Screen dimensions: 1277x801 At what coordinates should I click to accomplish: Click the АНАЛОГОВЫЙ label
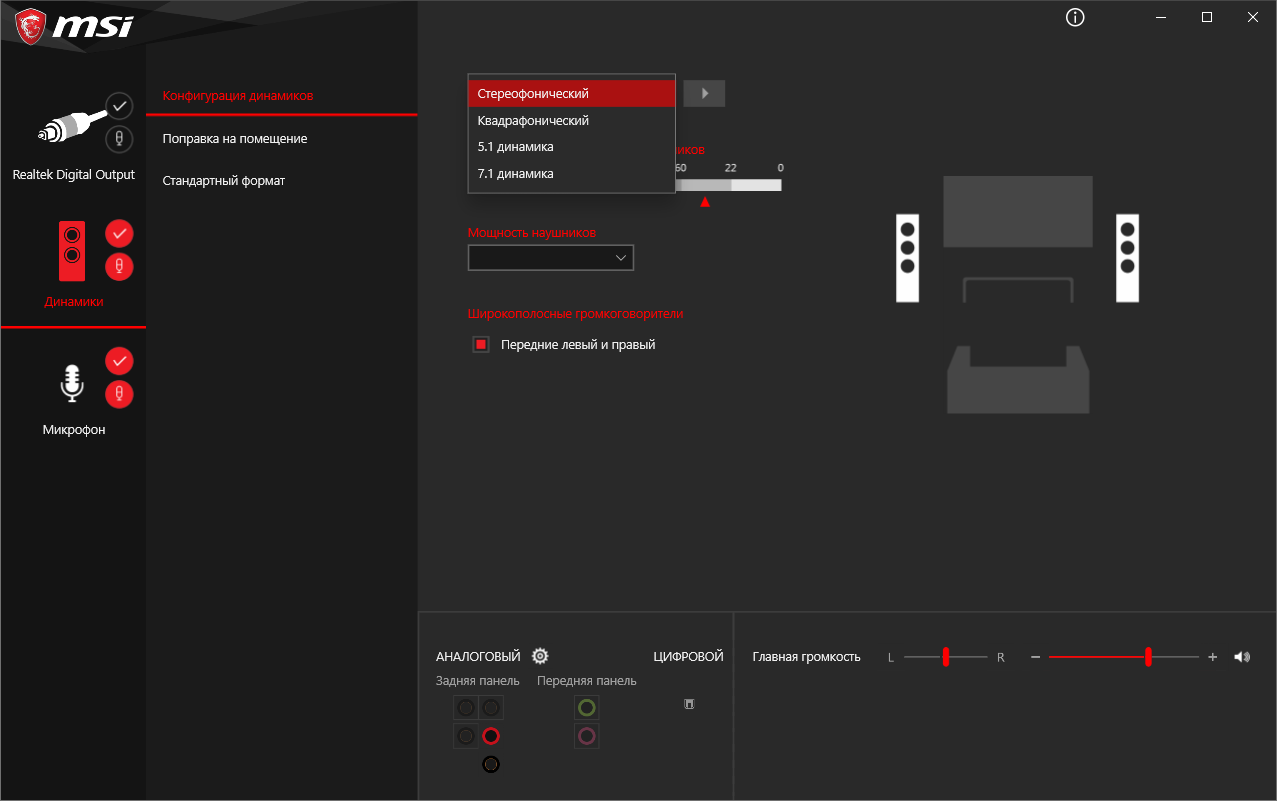pos(478,657)
